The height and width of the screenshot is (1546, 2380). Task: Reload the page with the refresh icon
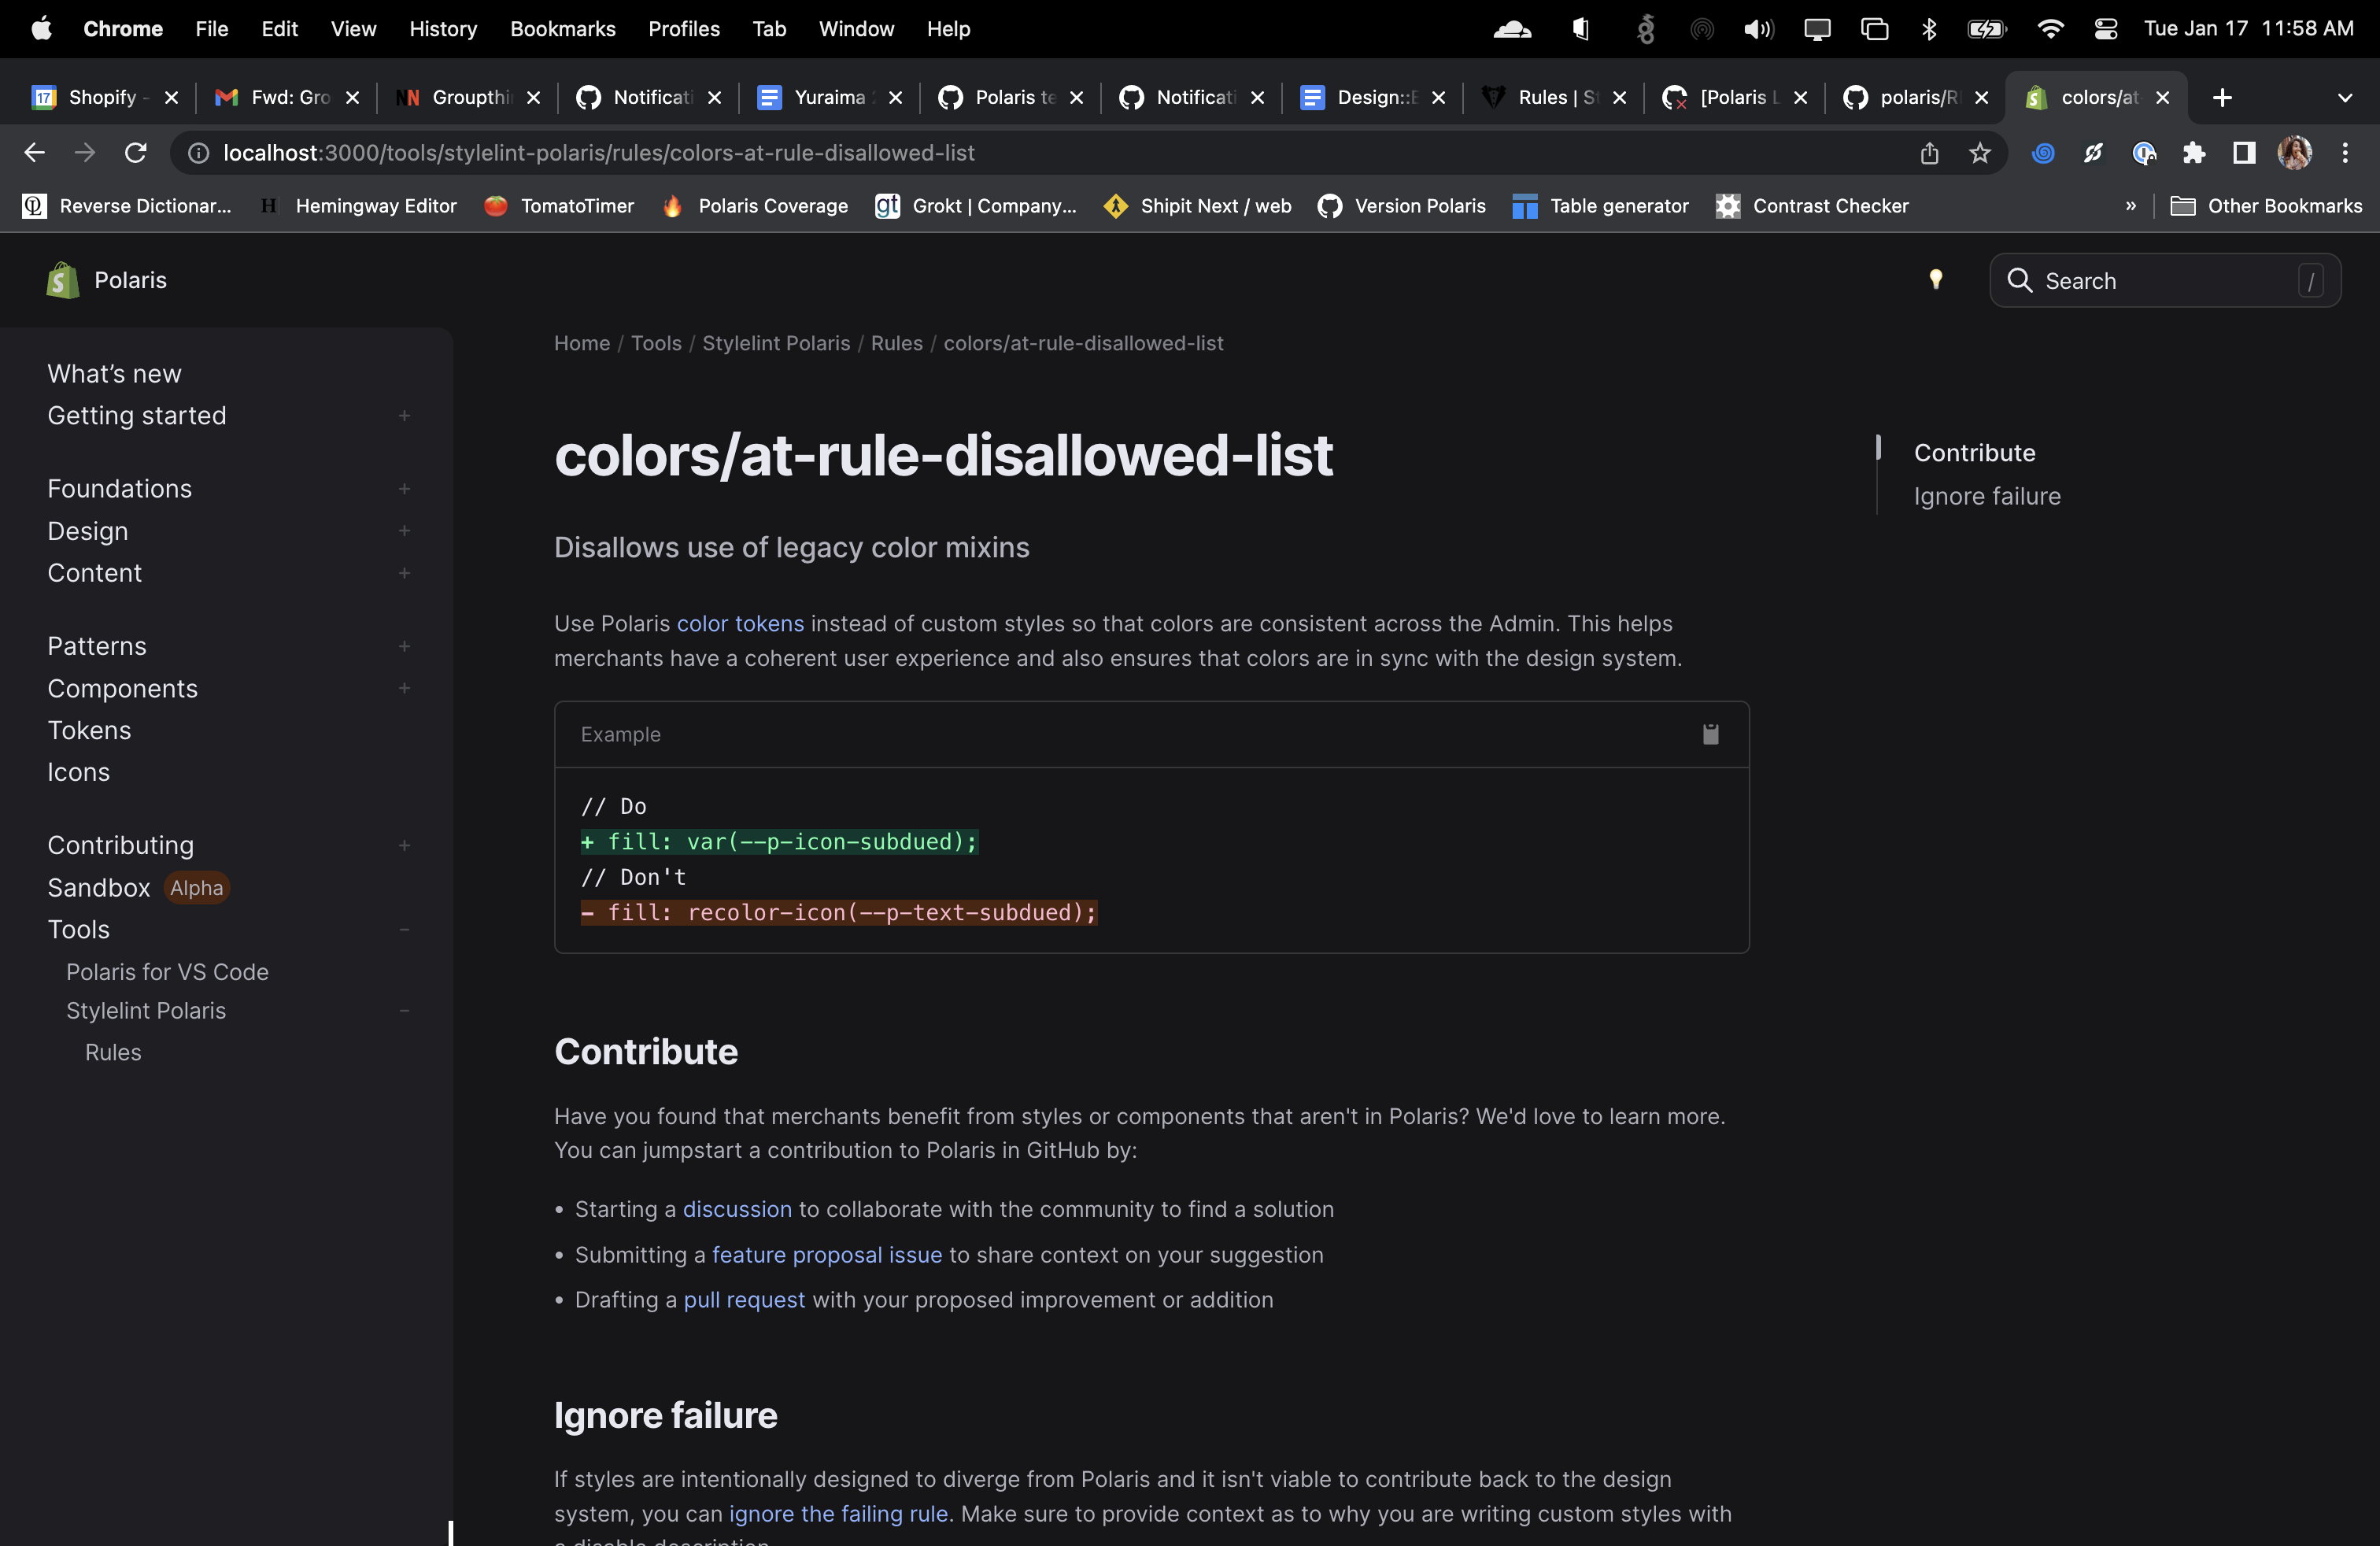pyautogui.click(x=136, y=153)
